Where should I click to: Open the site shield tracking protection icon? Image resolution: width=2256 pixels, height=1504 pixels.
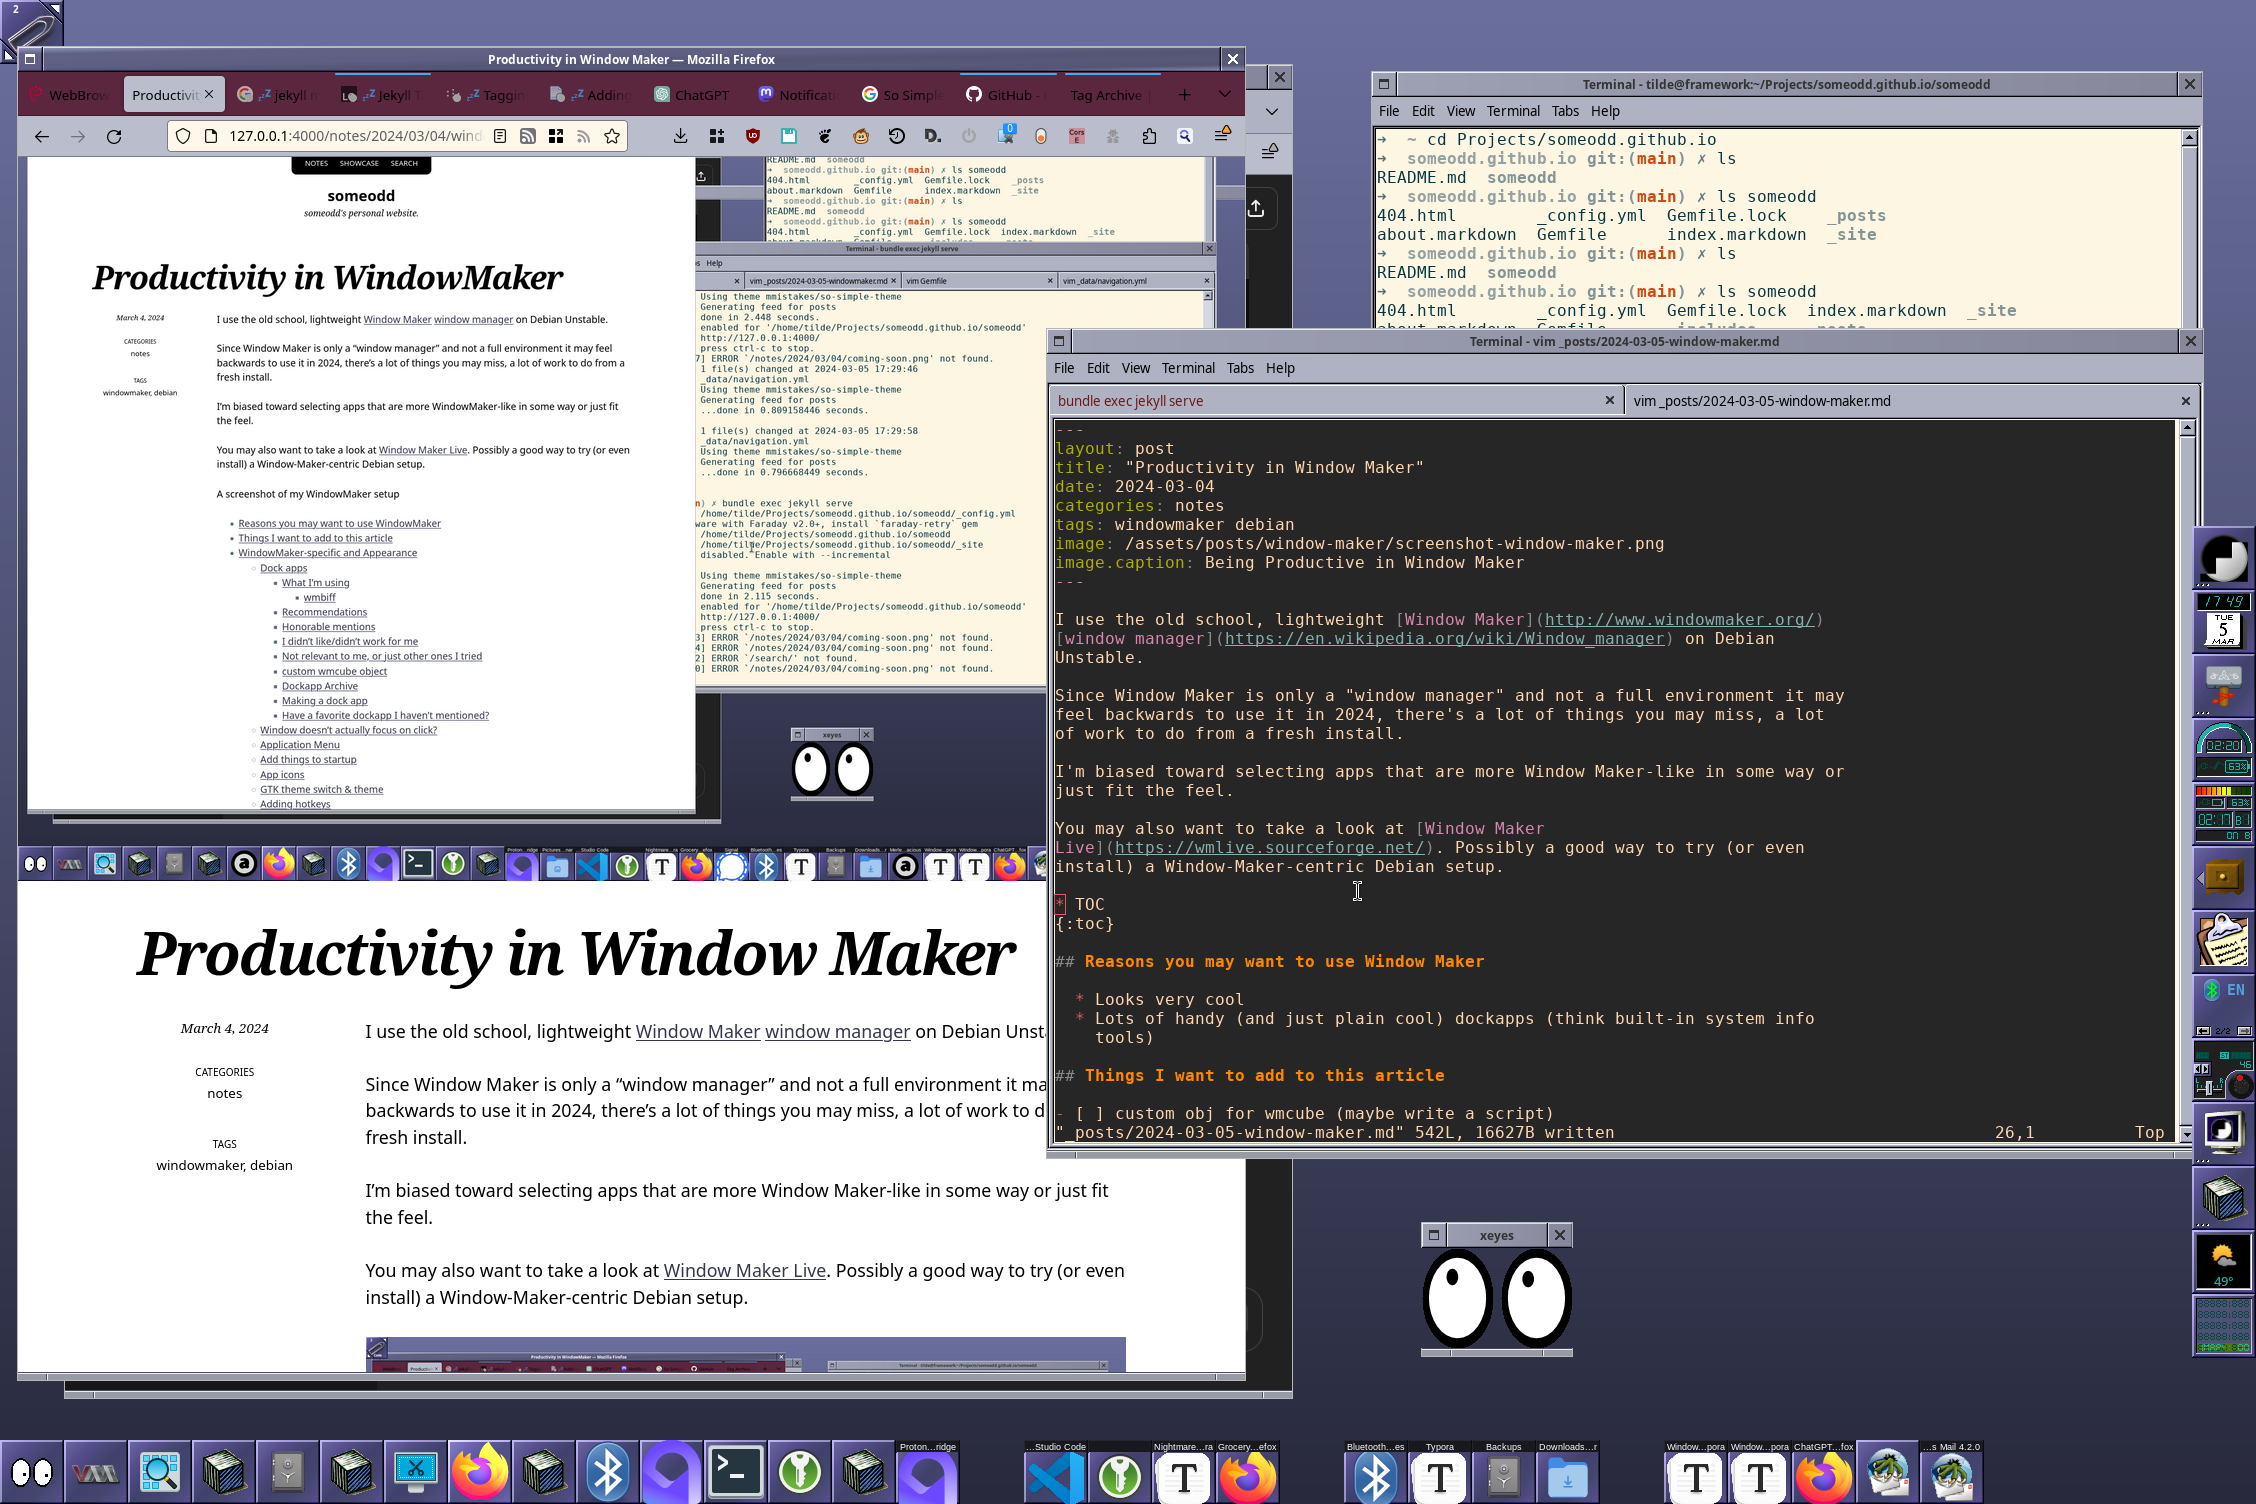tap(183, 136)
